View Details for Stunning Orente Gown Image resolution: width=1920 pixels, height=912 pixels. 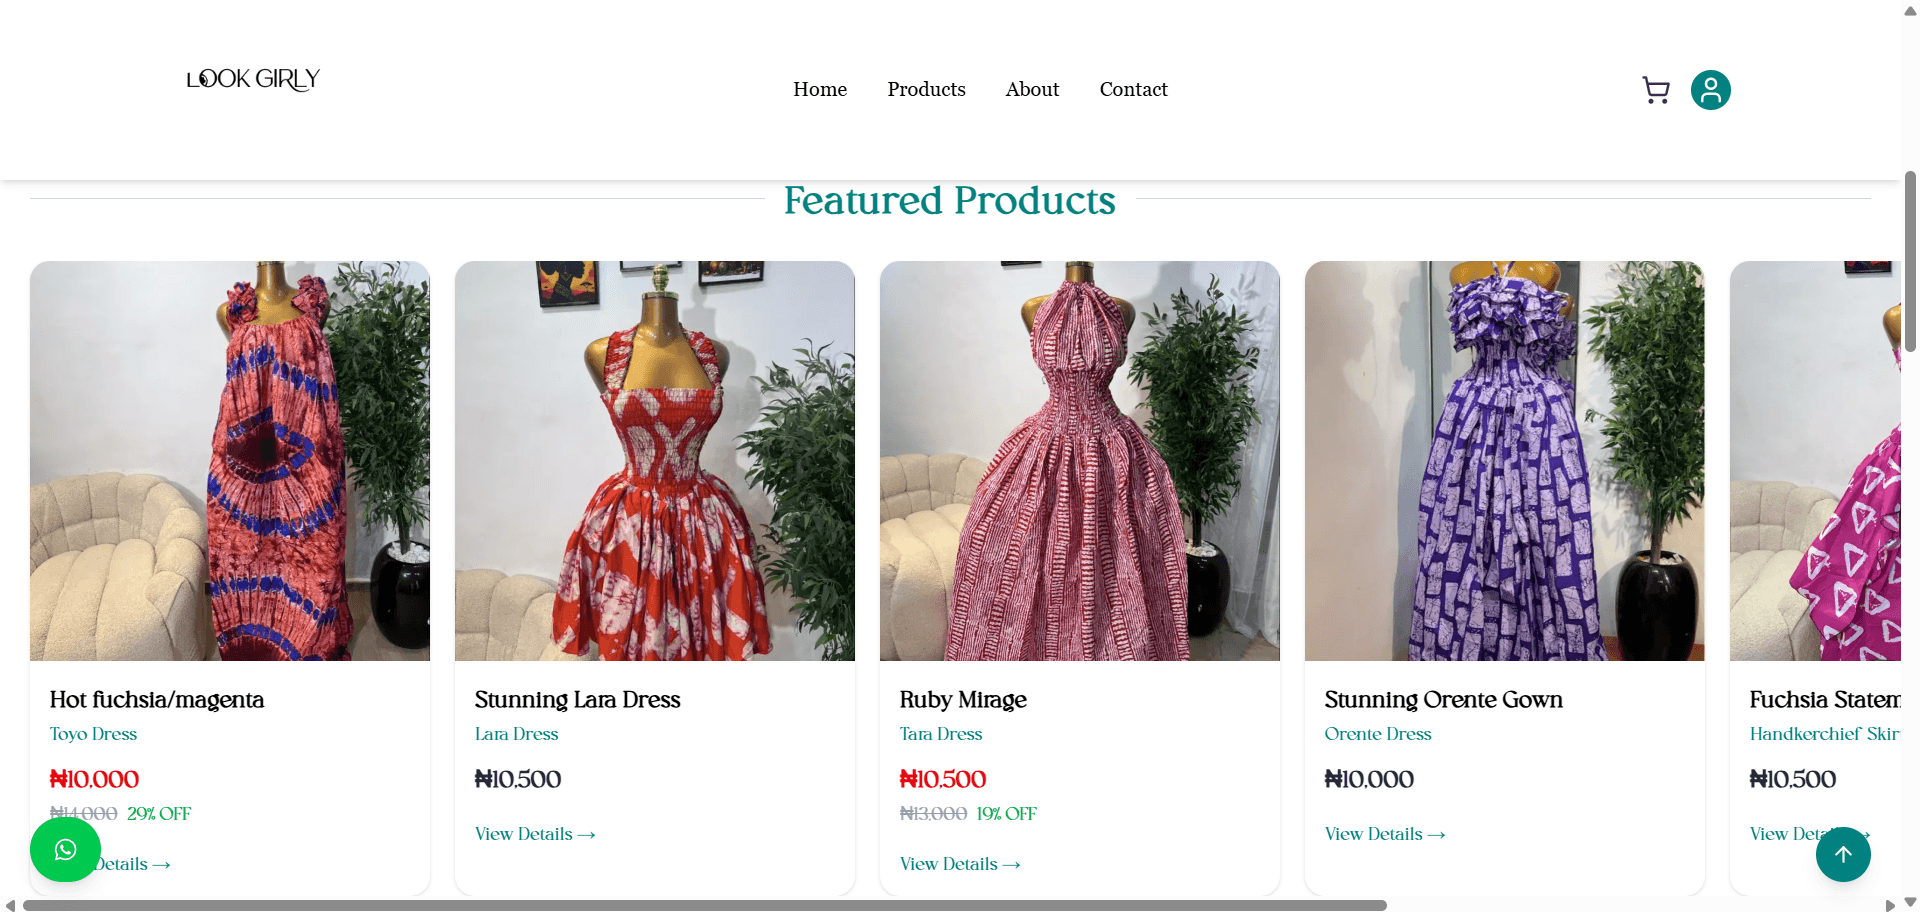coord(1385,834)
